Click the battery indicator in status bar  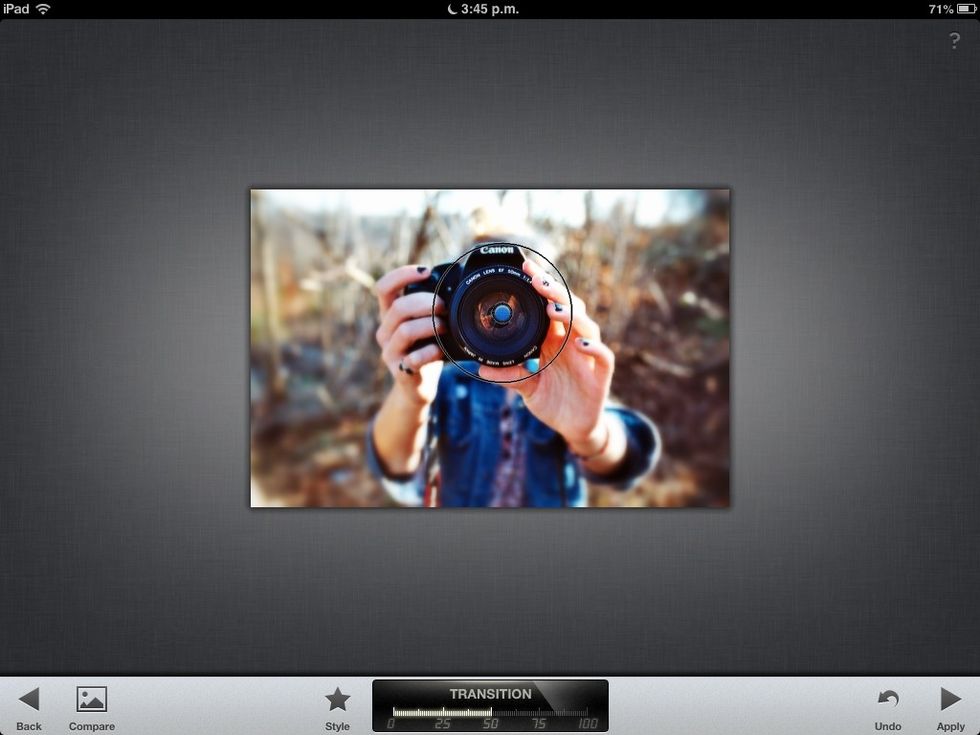tap(967, 9)
